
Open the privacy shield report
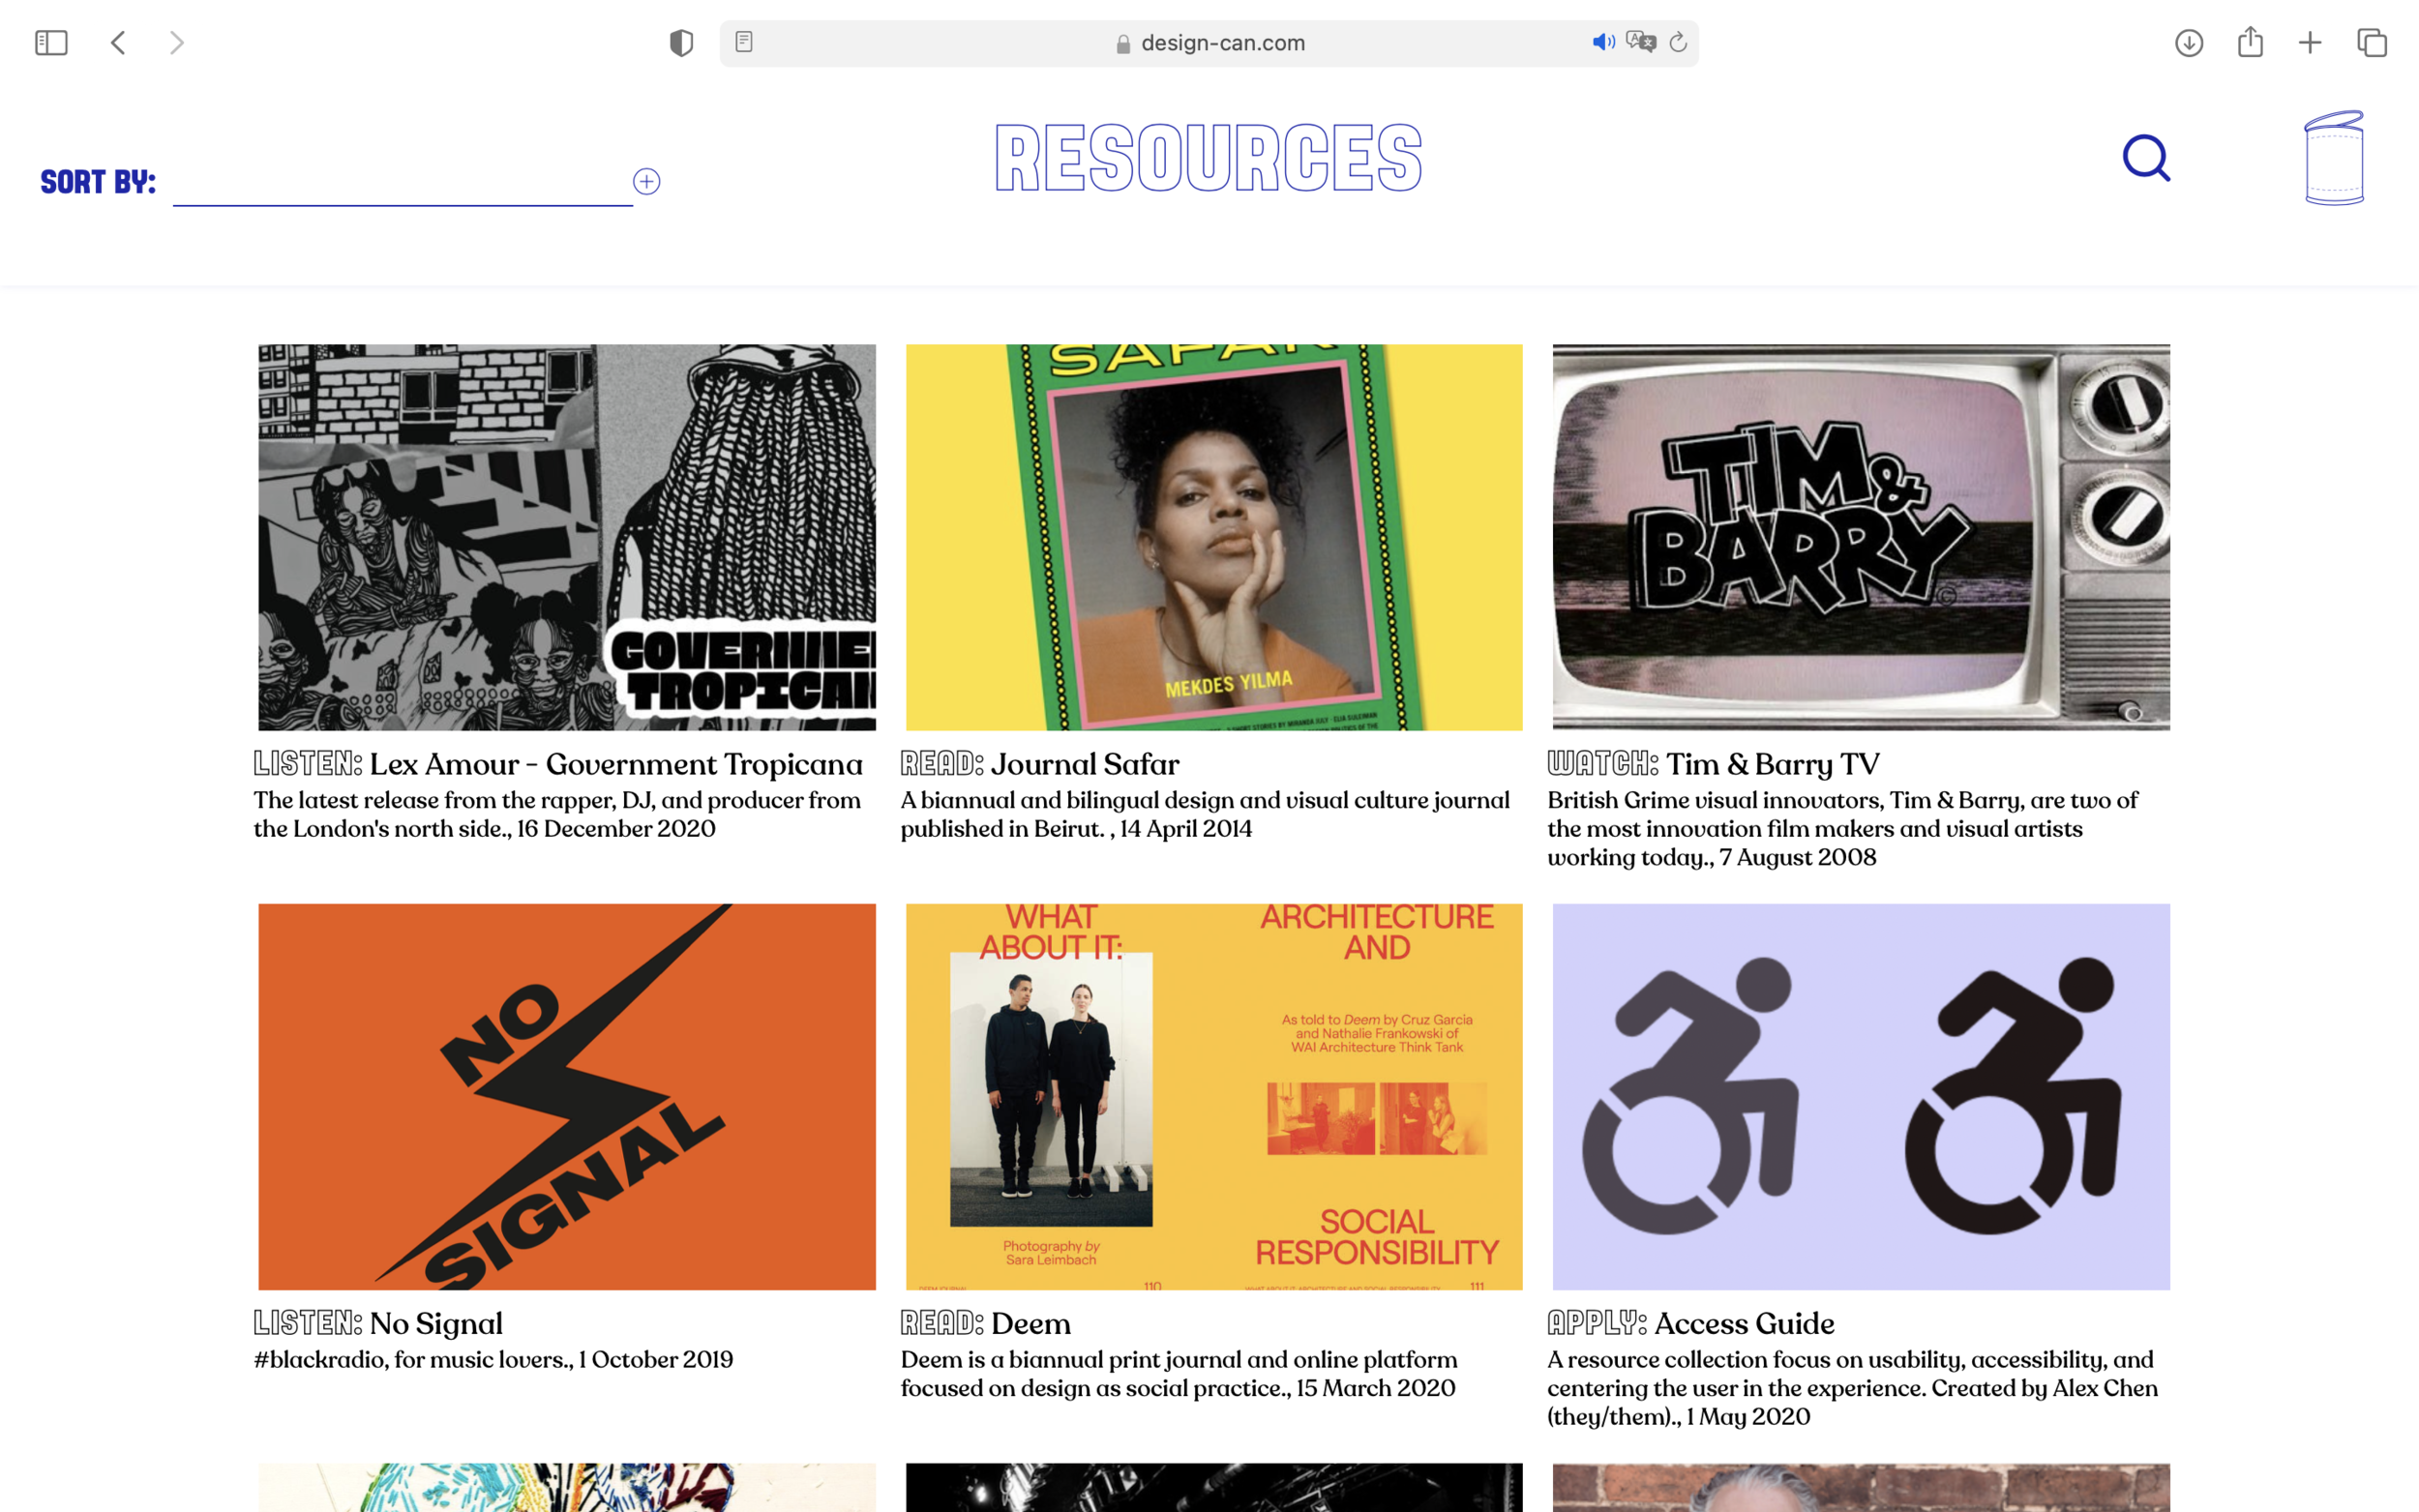coord(681,43)
